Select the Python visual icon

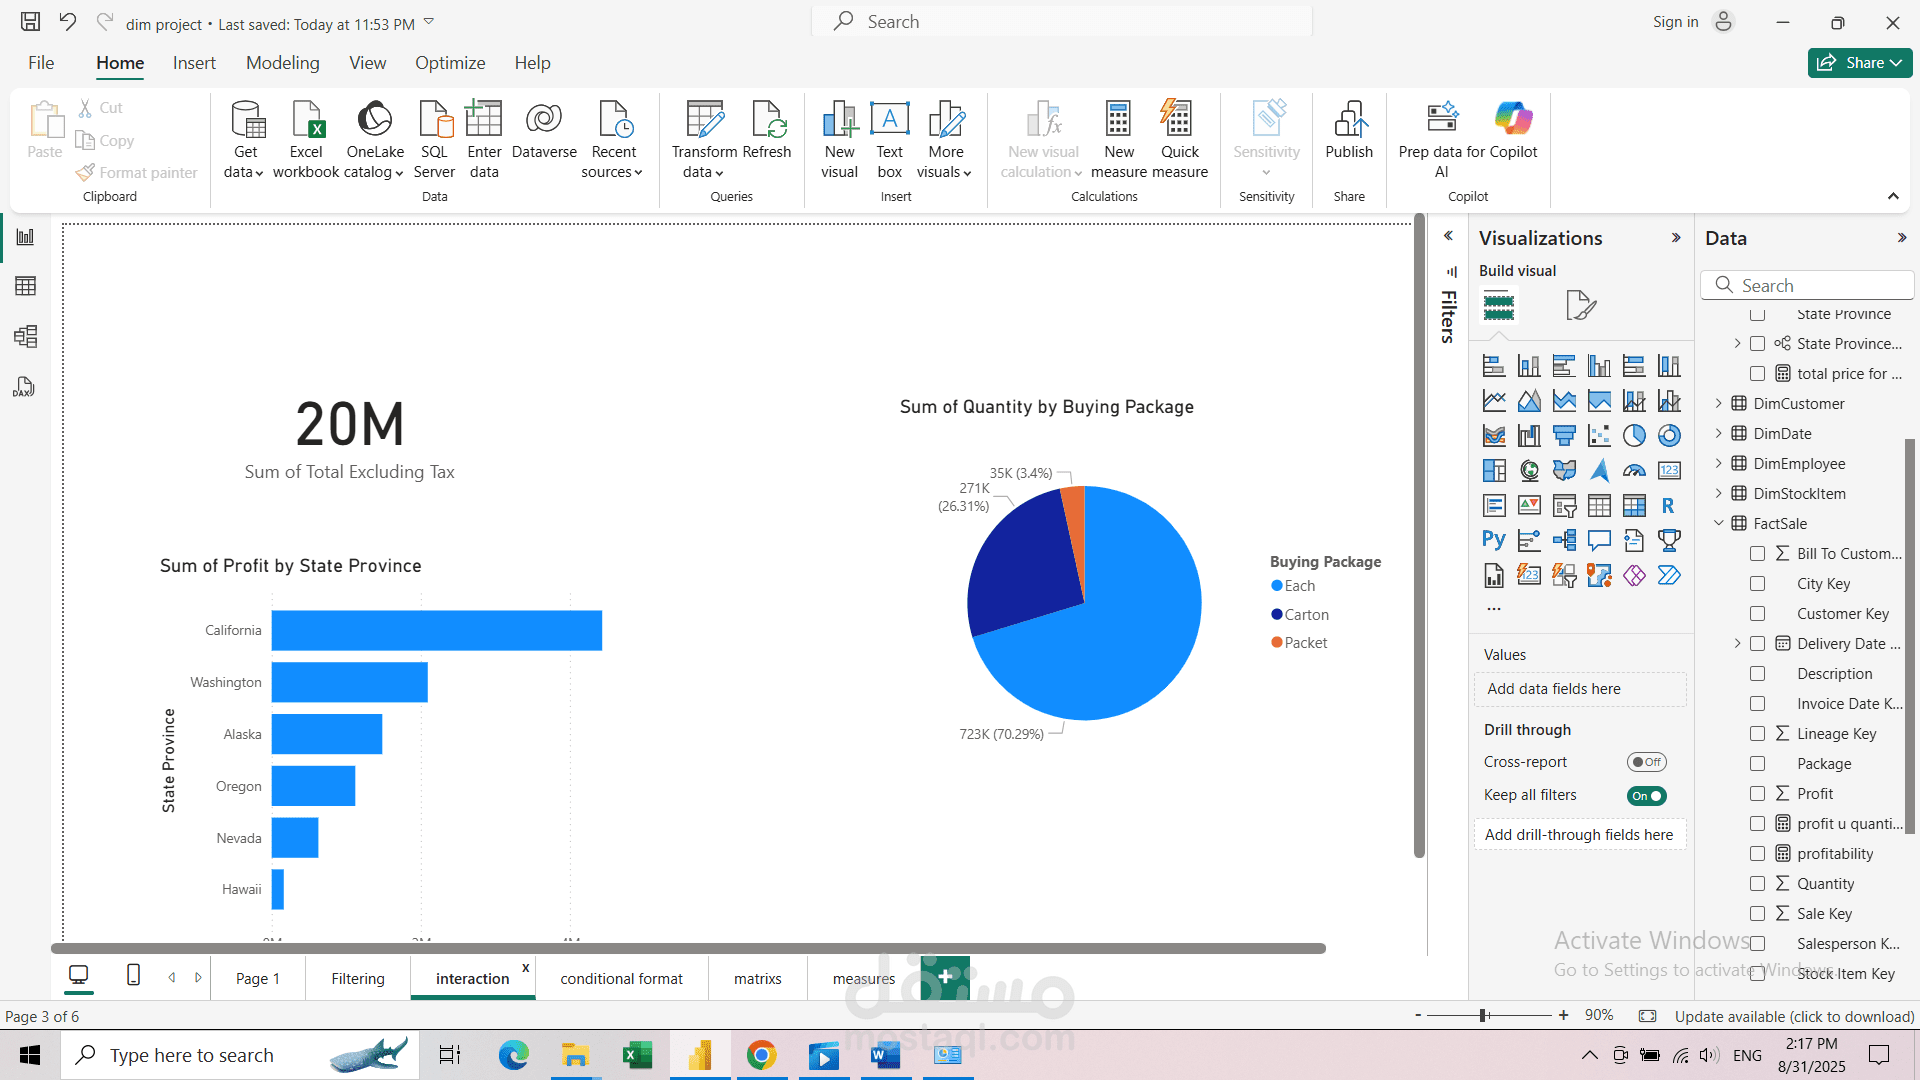pyautogui.click(x=1494, y=541)
